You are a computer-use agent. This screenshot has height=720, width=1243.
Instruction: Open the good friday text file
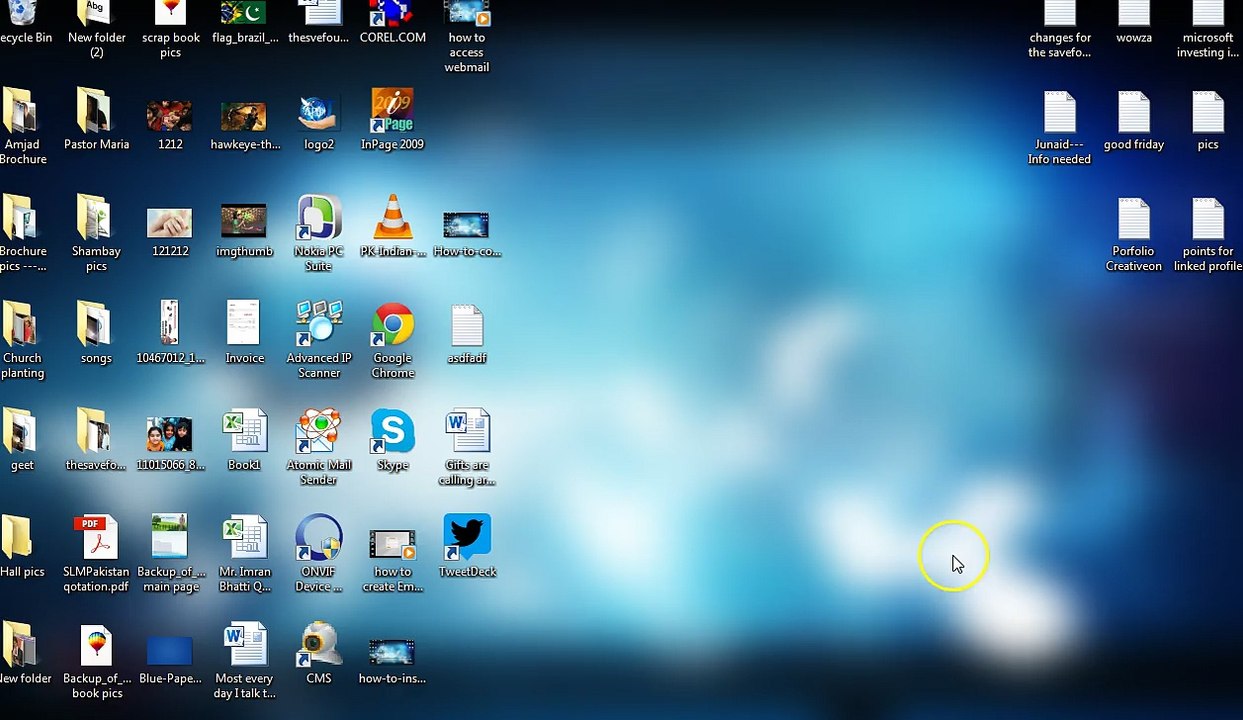1134,121
